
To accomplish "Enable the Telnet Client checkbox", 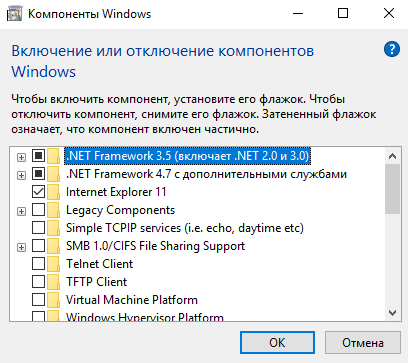I will [x=38, y=264].
